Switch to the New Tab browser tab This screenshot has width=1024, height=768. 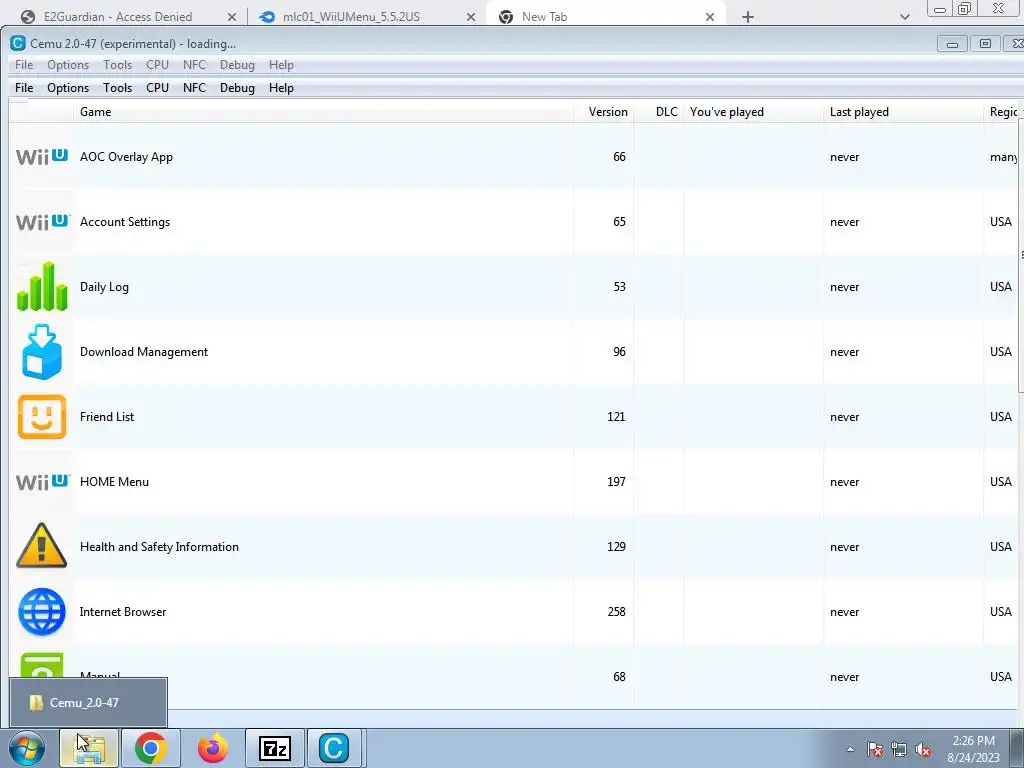click(x=604, y=17)
